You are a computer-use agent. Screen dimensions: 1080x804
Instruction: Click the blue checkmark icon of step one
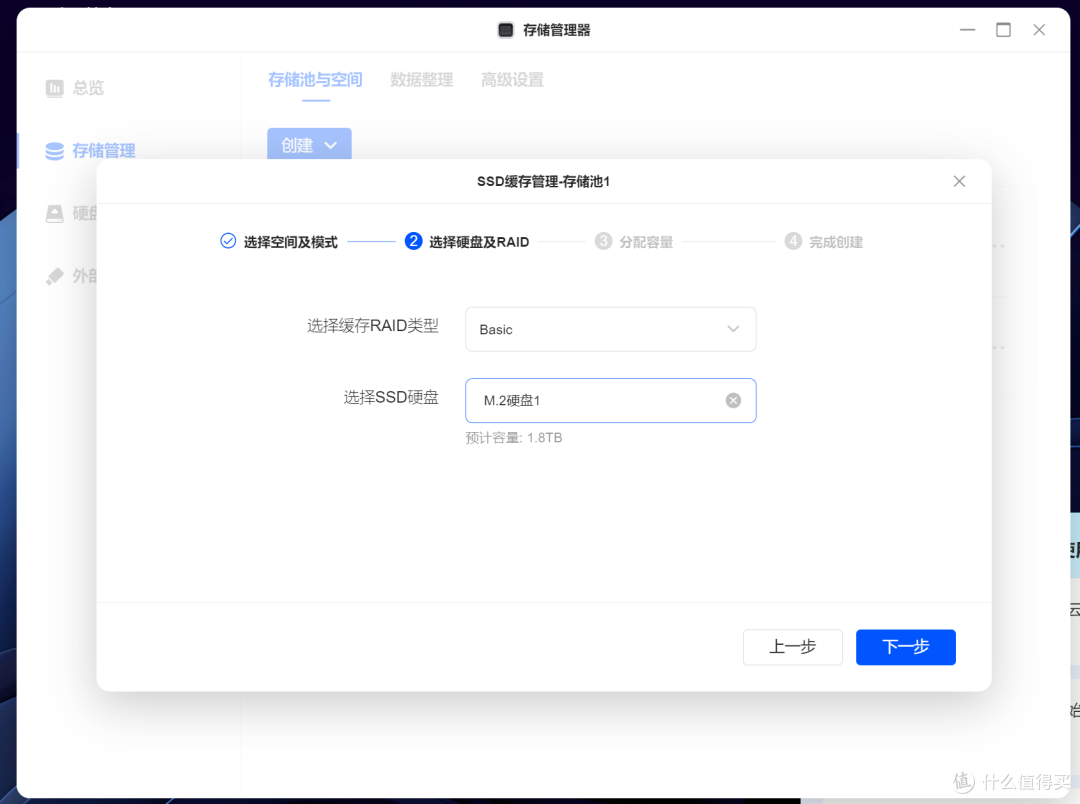tap(228, 241)
